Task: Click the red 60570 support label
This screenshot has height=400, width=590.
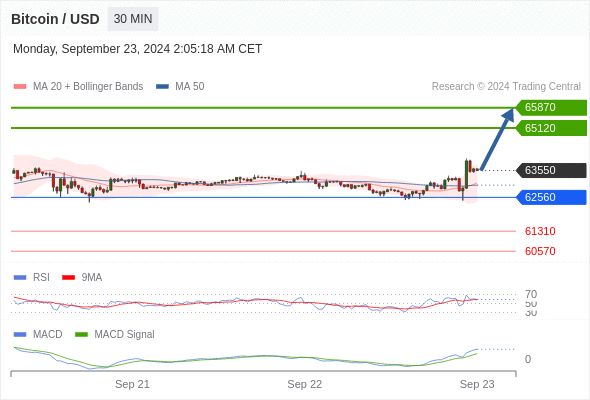Action: click(x=540, y=251)
